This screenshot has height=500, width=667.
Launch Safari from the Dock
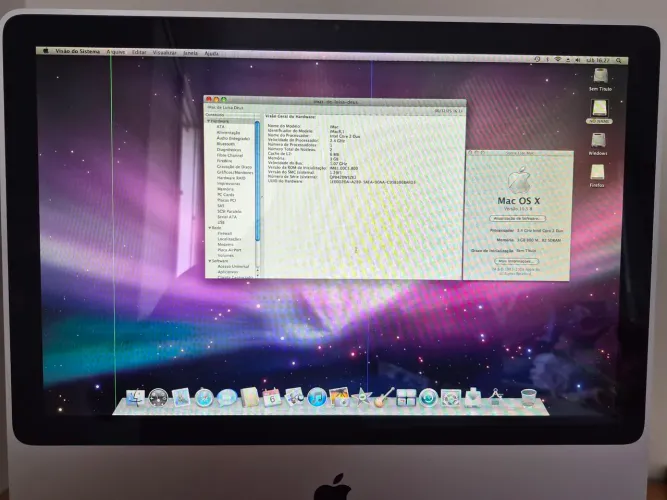(x=204, y=398)
